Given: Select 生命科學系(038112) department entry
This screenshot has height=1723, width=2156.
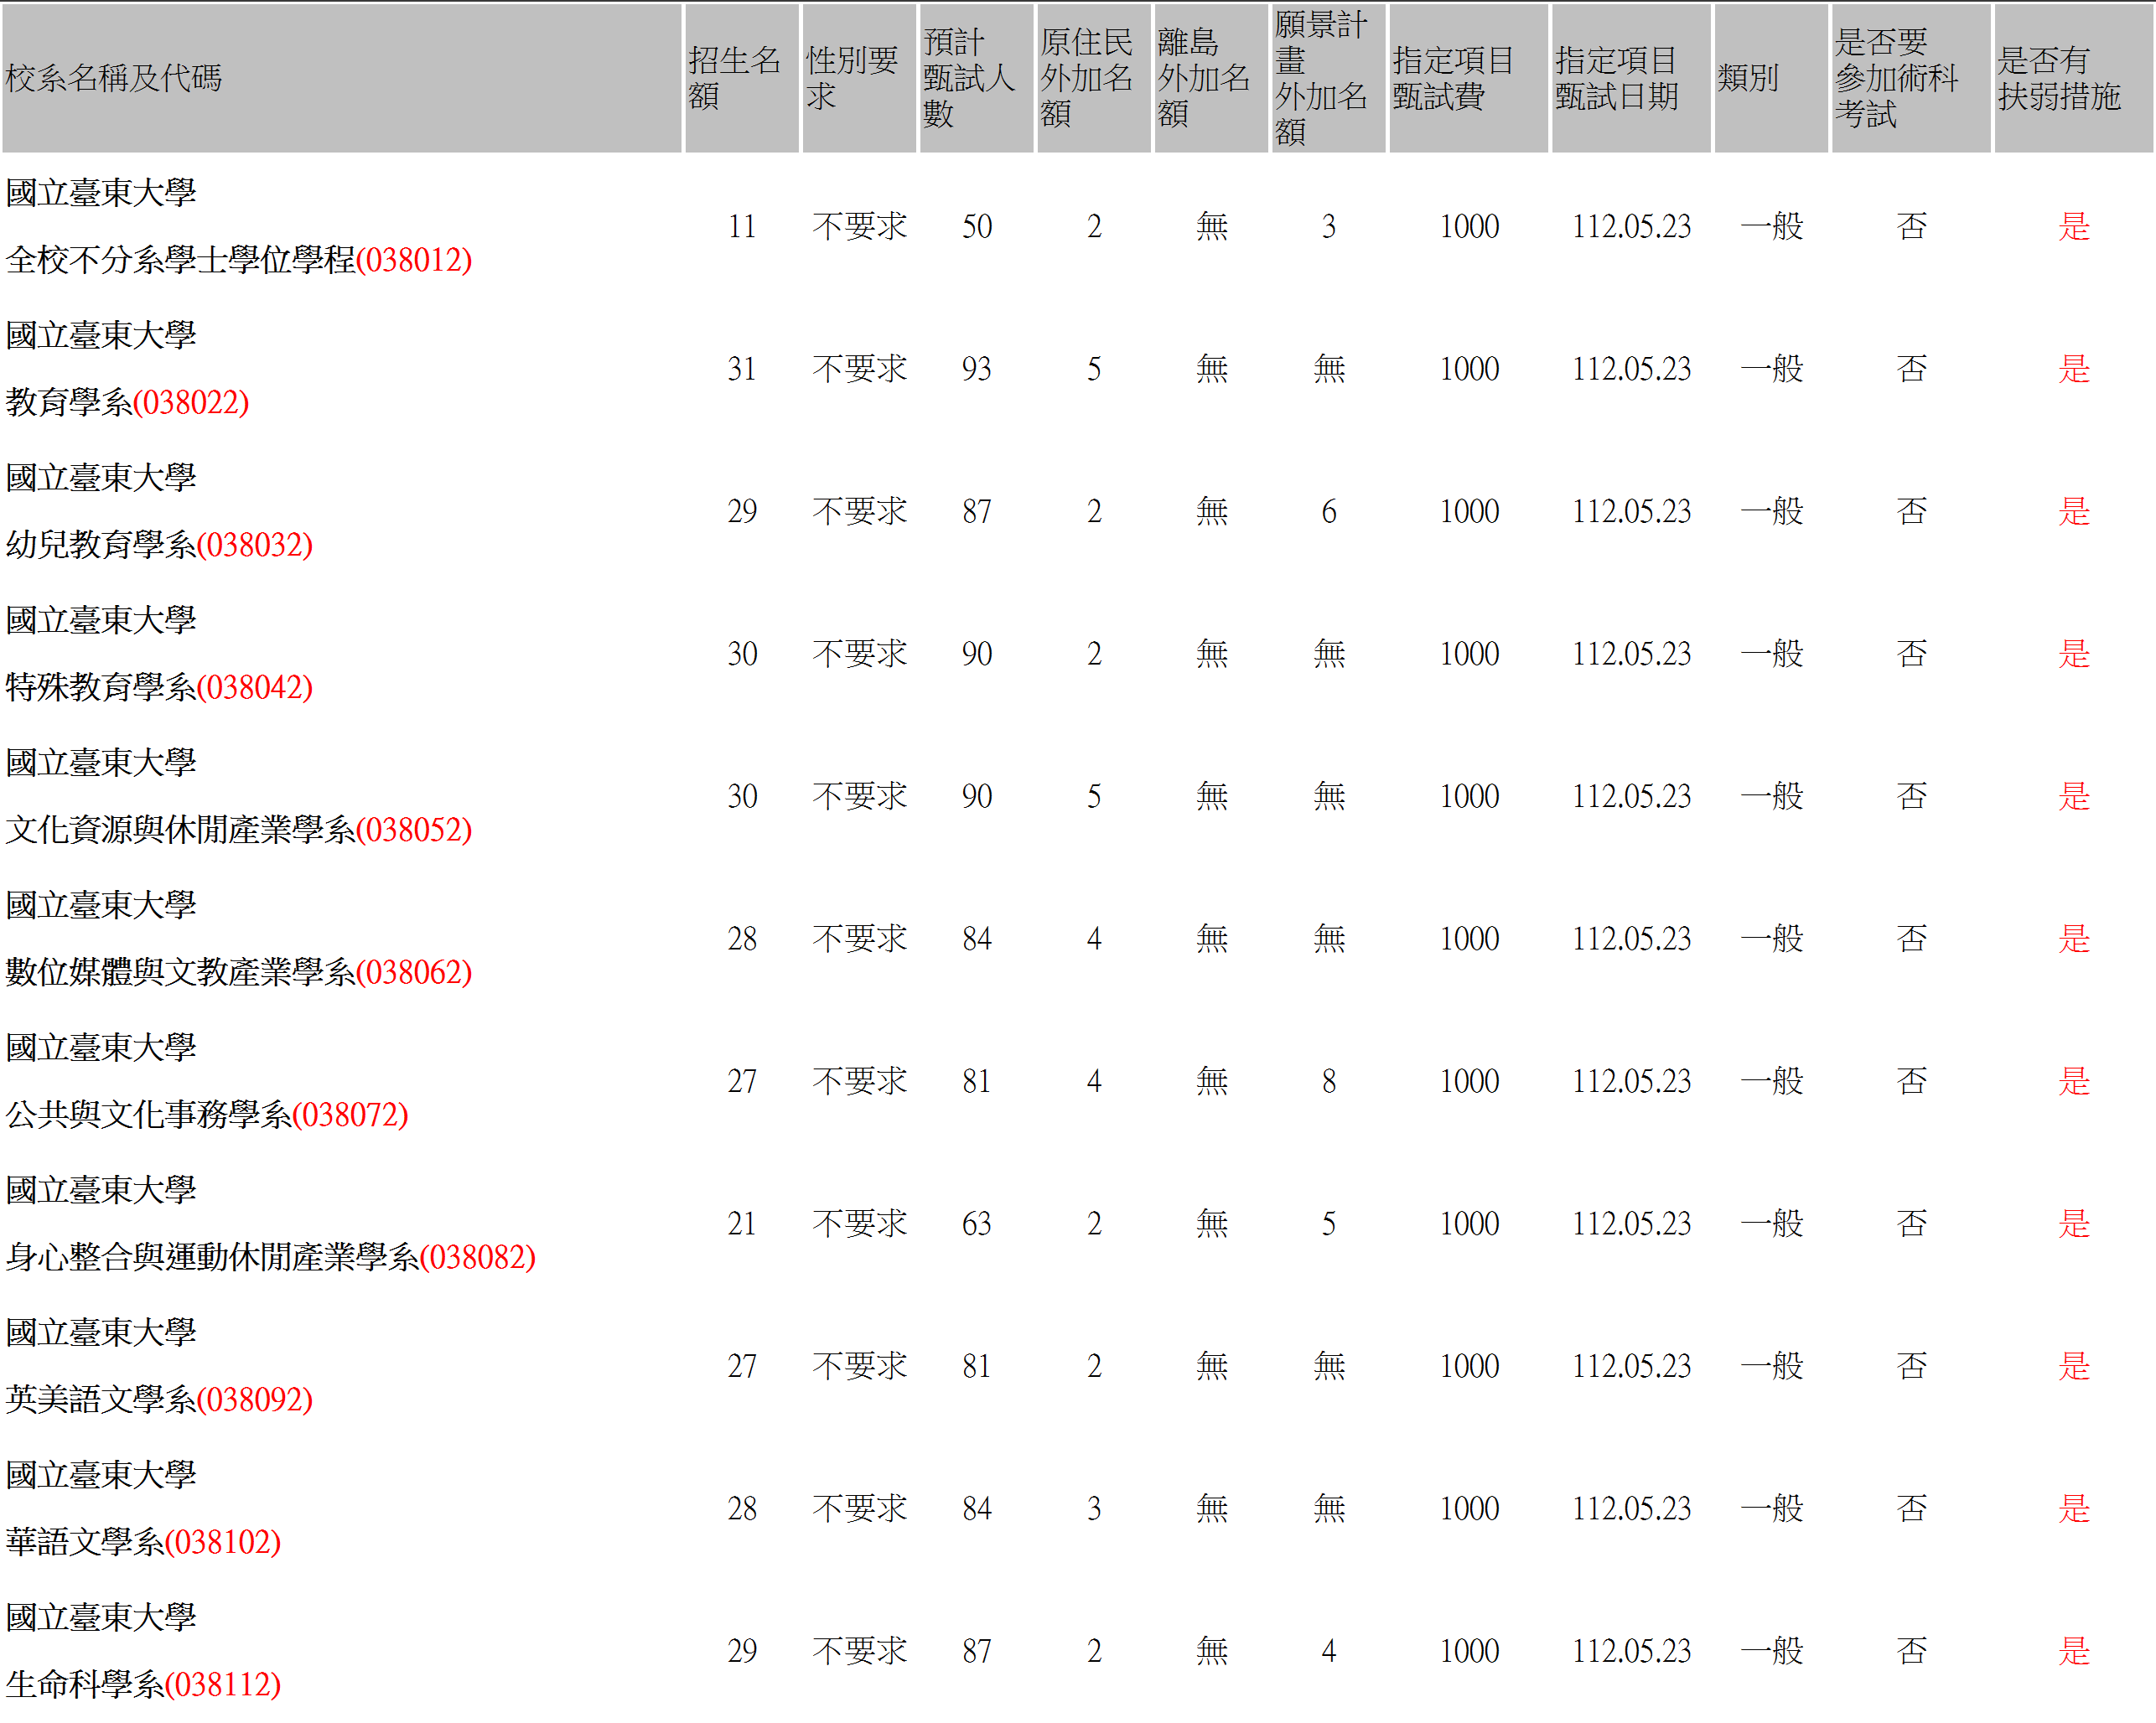Looking at the screenshot, I should tap(143, 1685).
